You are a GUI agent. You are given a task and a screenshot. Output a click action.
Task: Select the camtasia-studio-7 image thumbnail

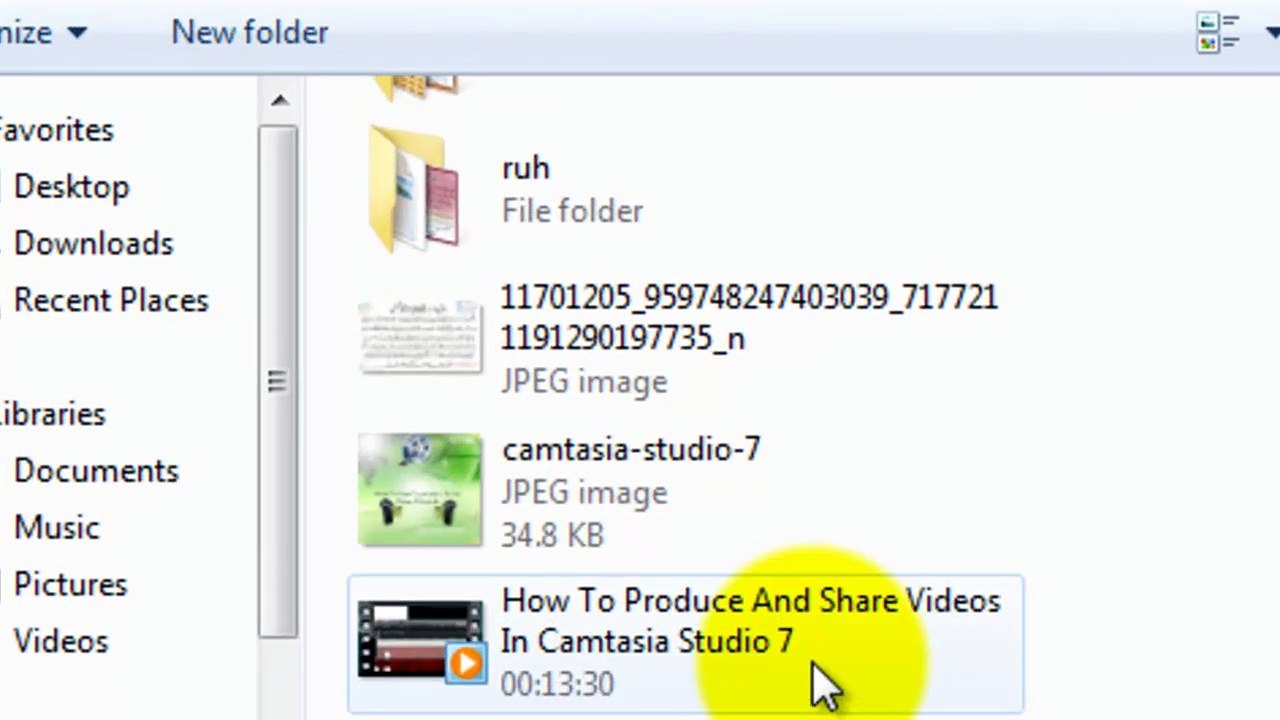point(420,490)
